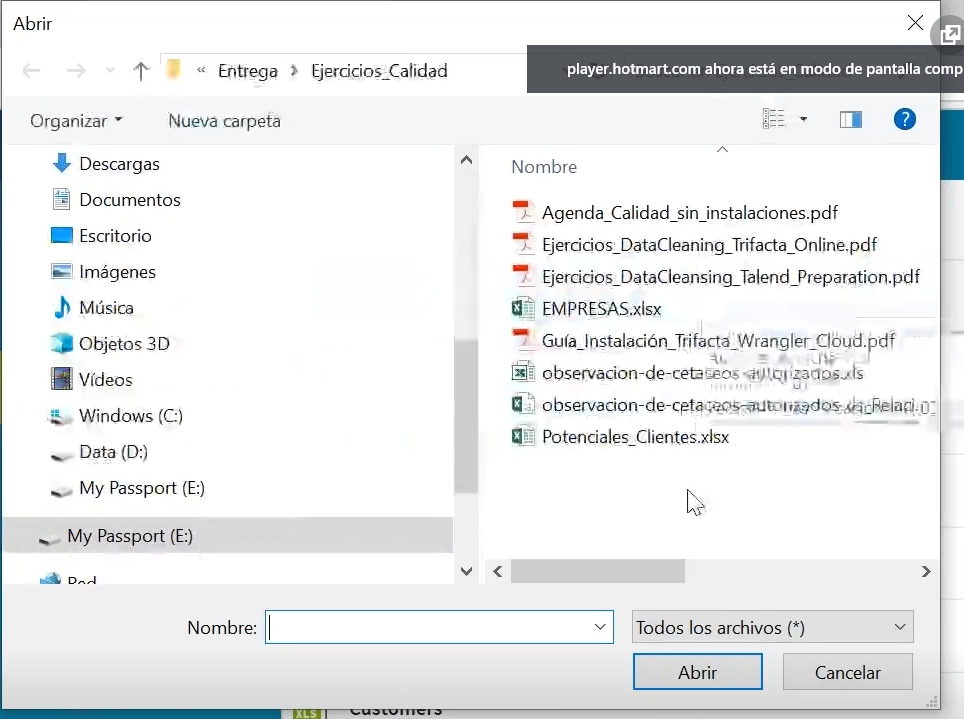
Task: Select the indented My Passport (E:) entry
Action: tap(142, 488)
